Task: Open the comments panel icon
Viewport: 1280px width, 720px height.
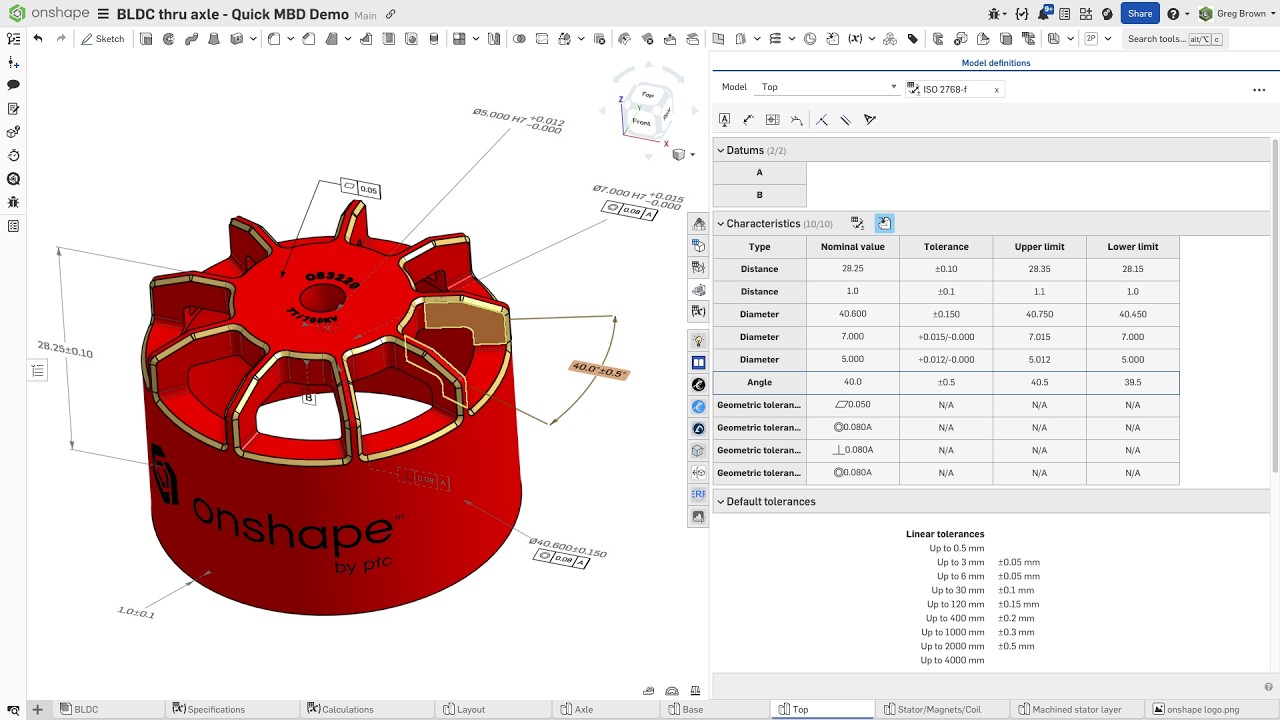Action: [13, 85]
